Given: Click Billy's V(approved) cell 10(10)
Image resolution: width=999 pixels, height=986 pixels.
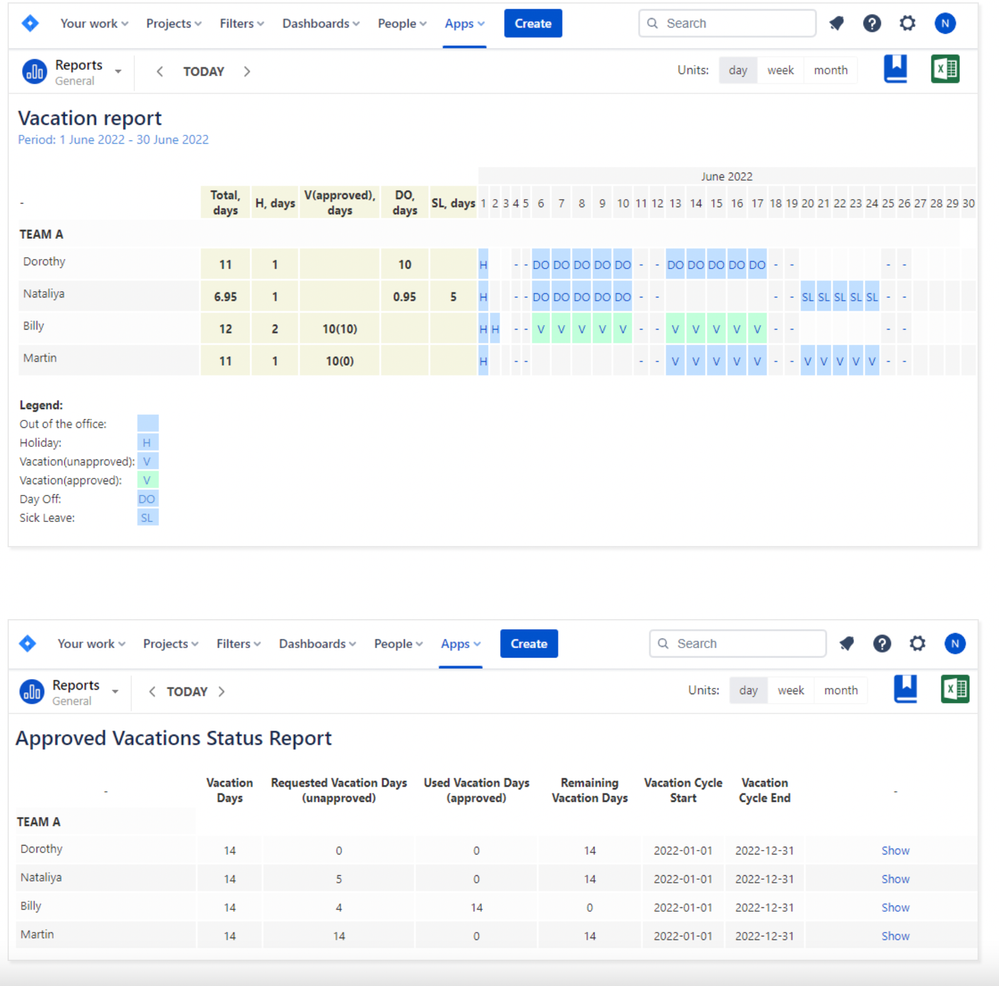Looking at the screenshot, I should [340, 329].
